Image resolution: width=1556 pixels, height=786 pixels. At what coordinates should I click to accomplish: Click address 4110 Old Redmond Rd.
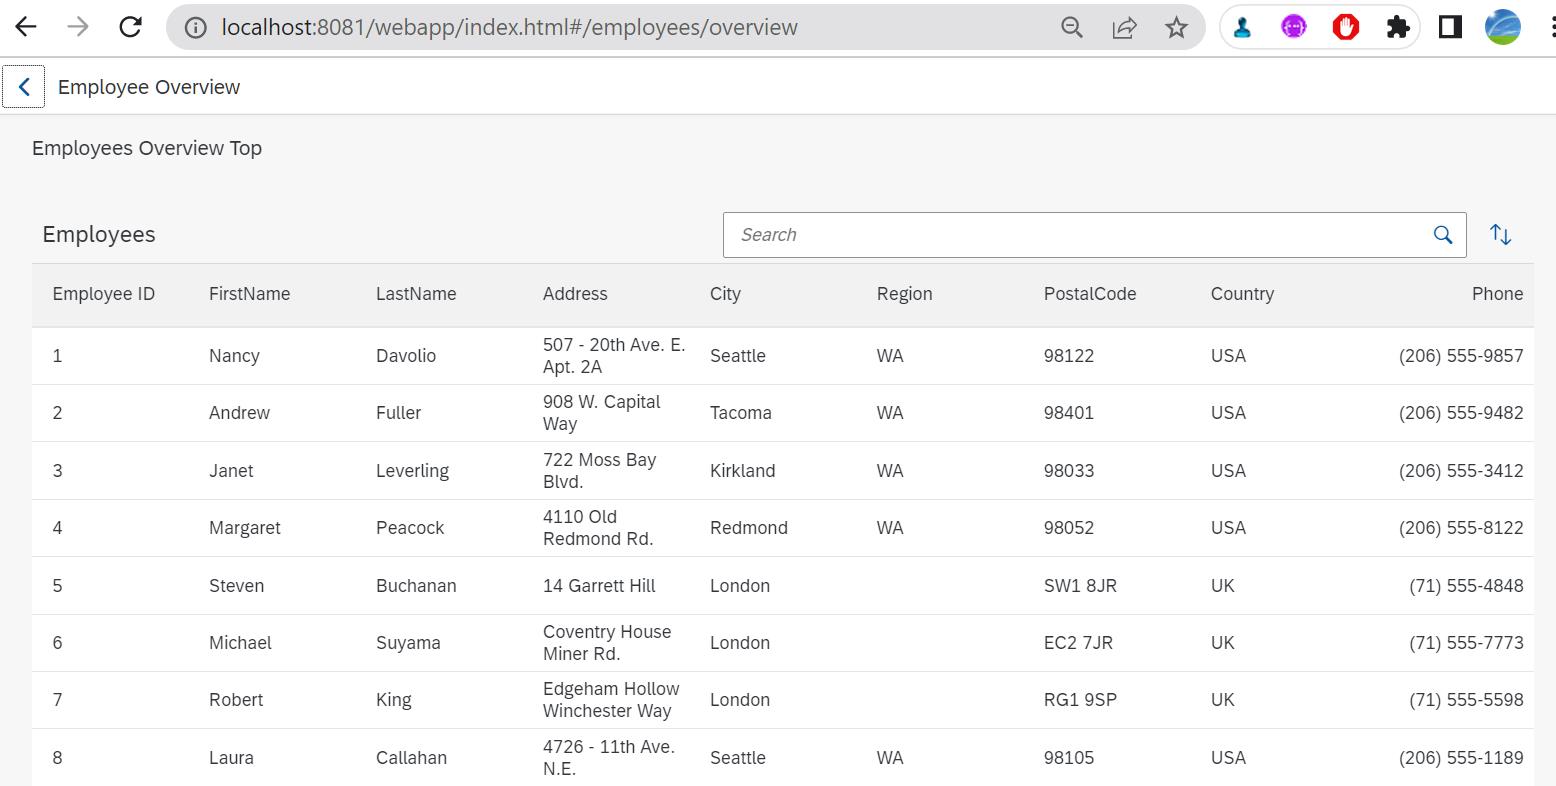[x=598, y=528]
